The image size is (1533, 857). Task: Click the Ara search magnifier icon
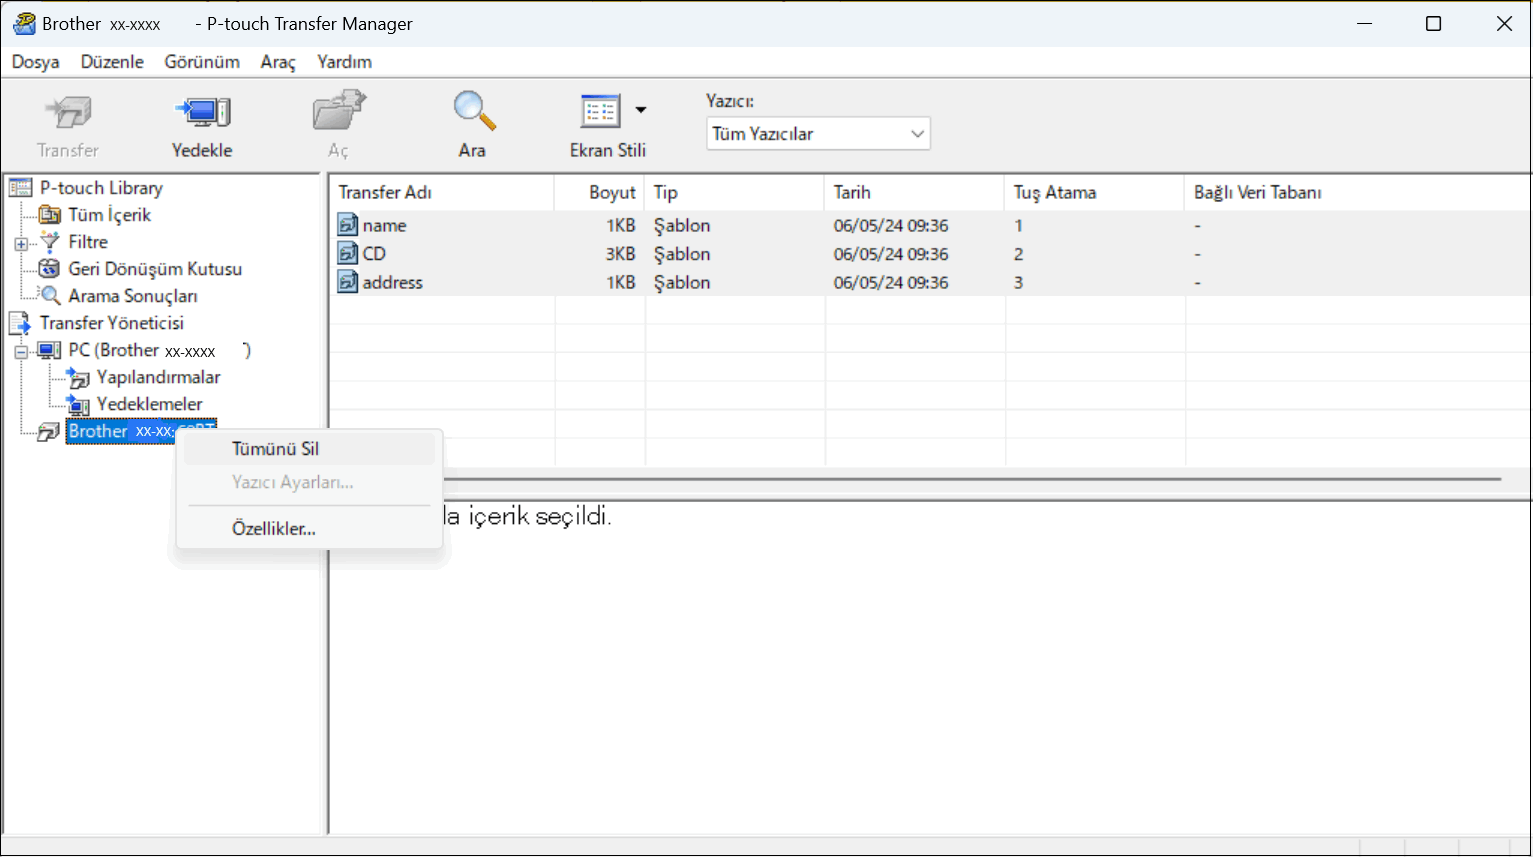click(473, 112)
